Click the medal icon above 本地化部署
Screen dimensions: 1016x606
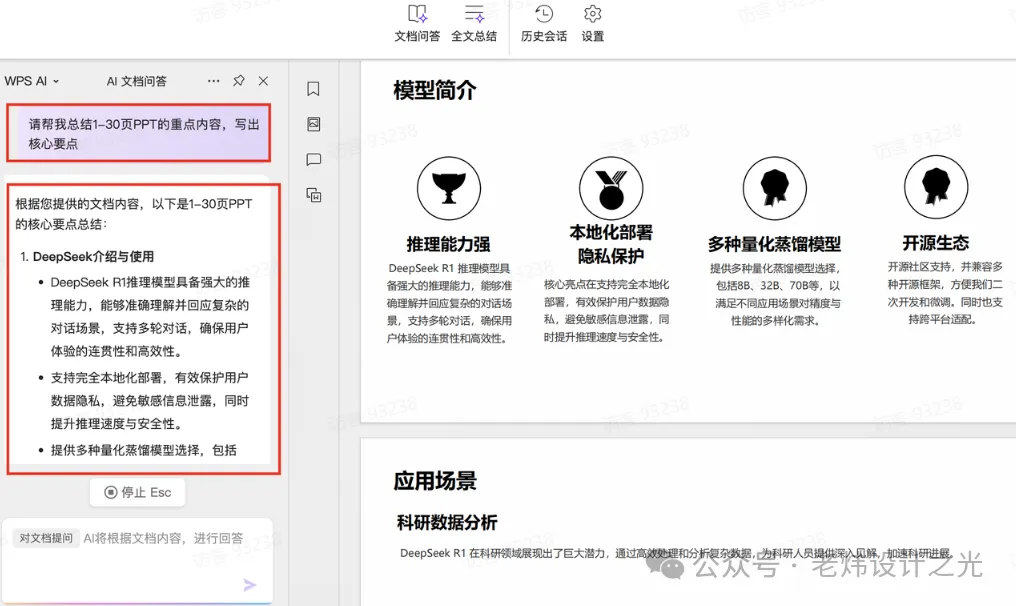click(611, 188)
